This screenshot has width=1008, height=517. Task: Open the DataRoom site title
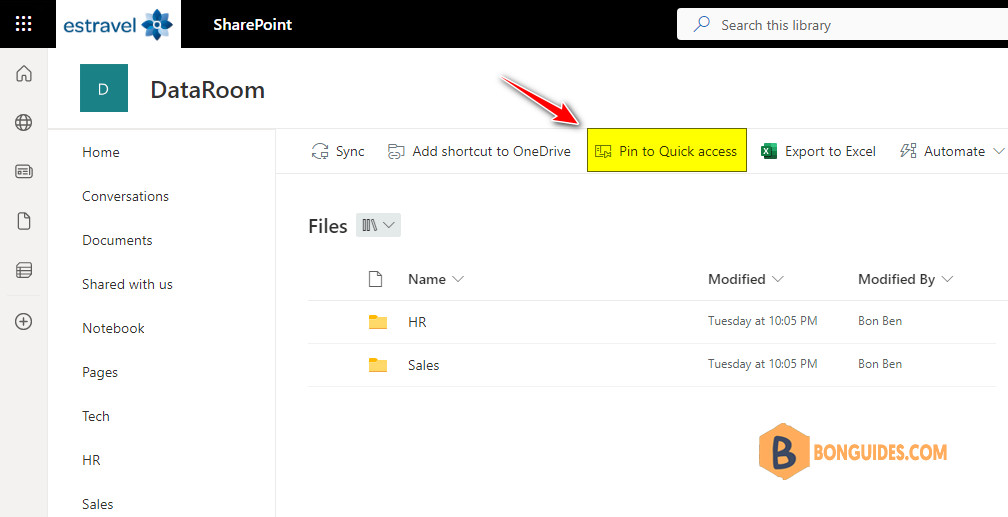pyautogui.click(x=208, y=90)
